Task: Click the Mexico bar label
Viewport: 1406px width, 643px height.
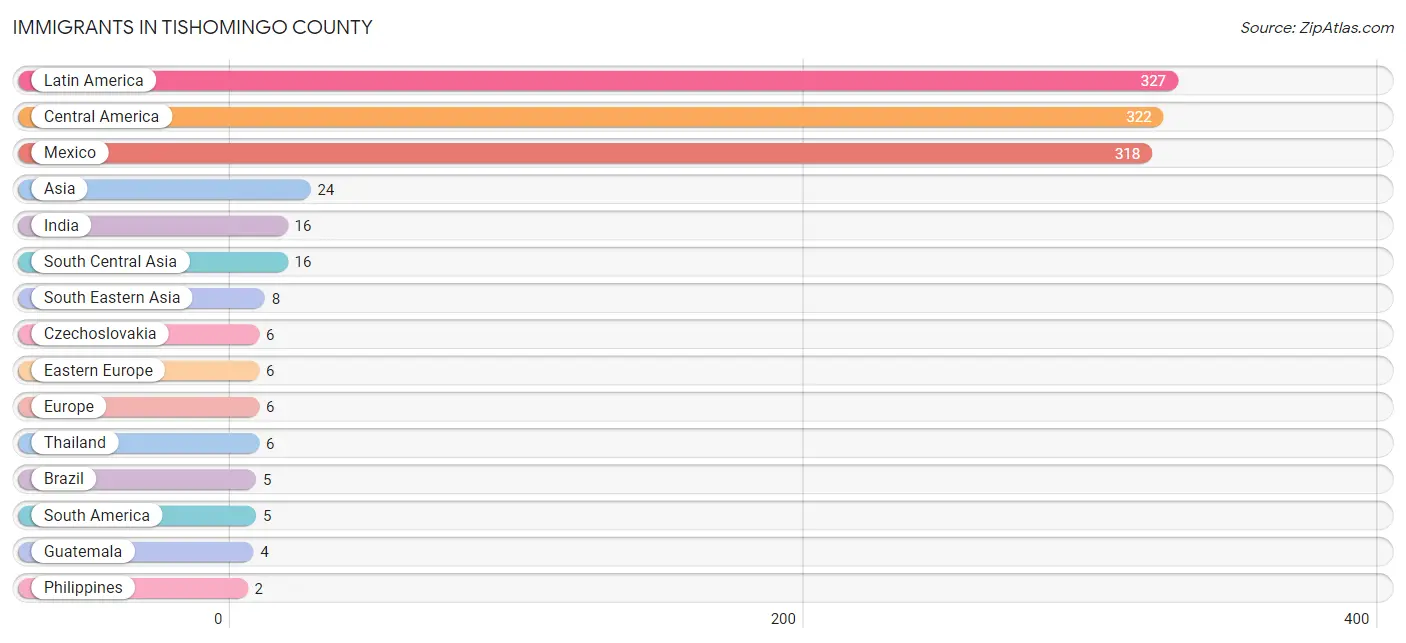Action: point(70,152)
